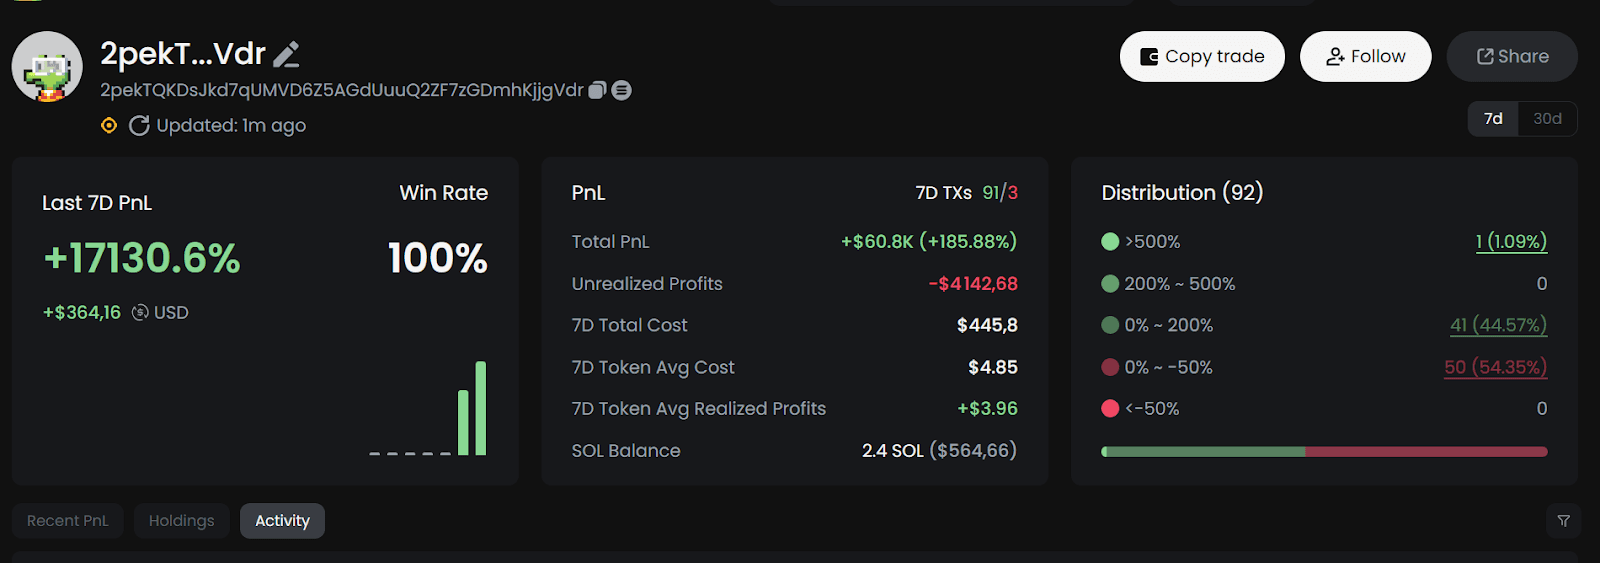Click the wallet avatar image
1600x563 pixels.
[47, 67]
